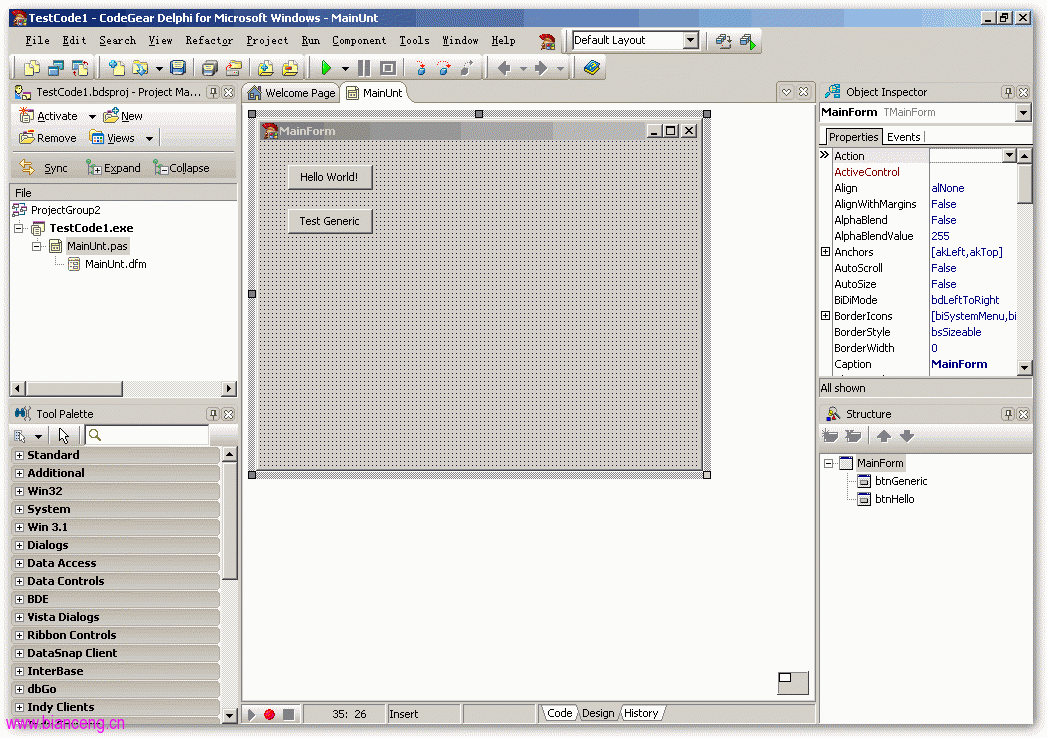Click the Move Up arrow in Structure
The image size is (1047, 738).
pos(883,436)
